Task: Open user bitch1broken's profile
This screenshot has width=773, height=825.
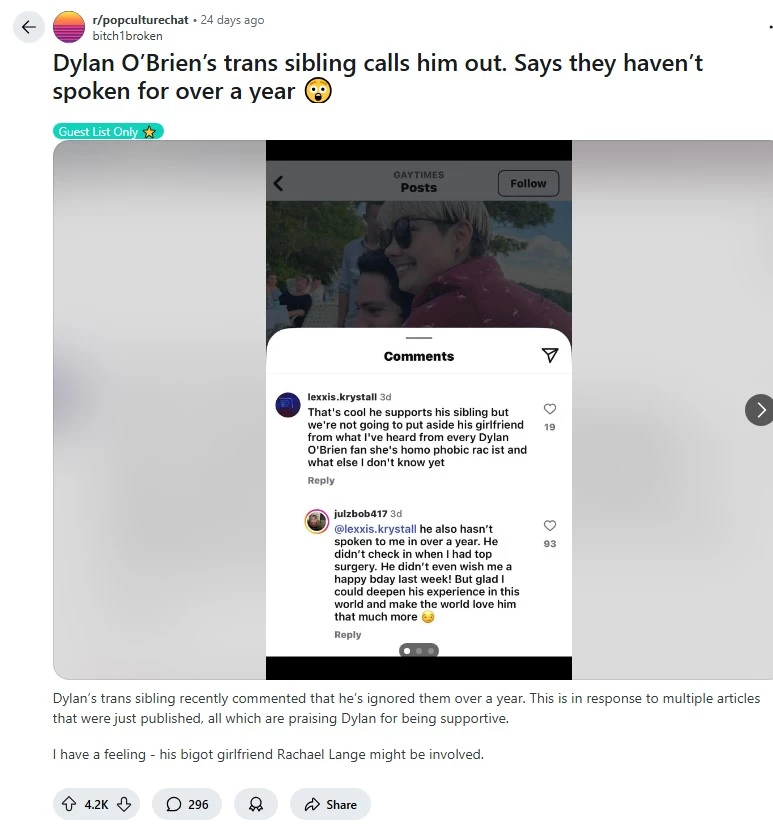Action: (127, 36)
